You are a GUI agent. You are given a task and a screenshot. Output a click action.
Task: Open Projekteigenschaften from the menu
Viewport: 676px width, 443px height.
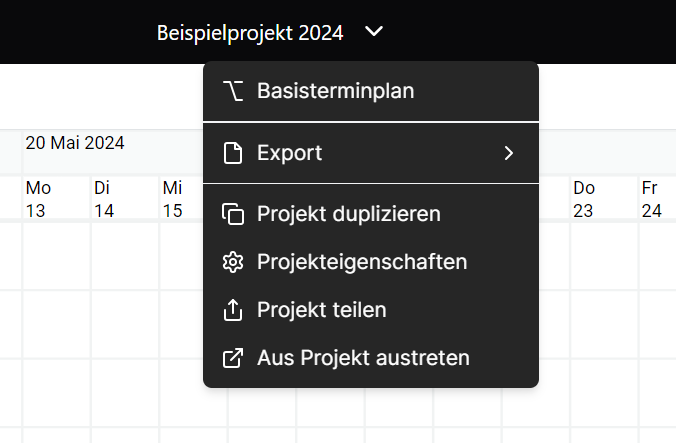click(371, 262)
